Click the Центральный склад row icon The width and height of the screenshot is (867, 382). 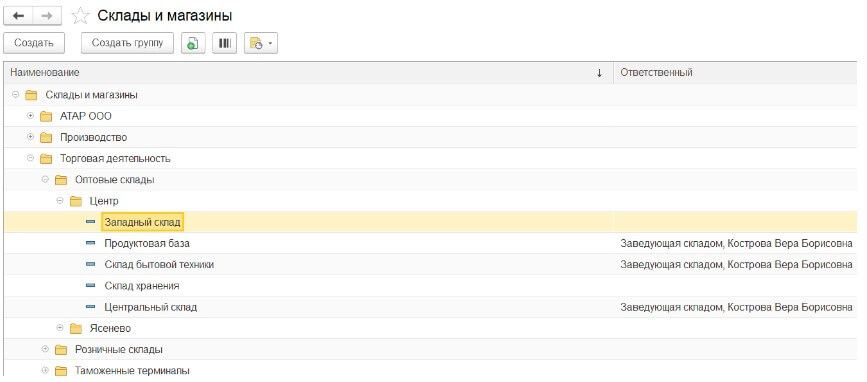tap(90, 307)
